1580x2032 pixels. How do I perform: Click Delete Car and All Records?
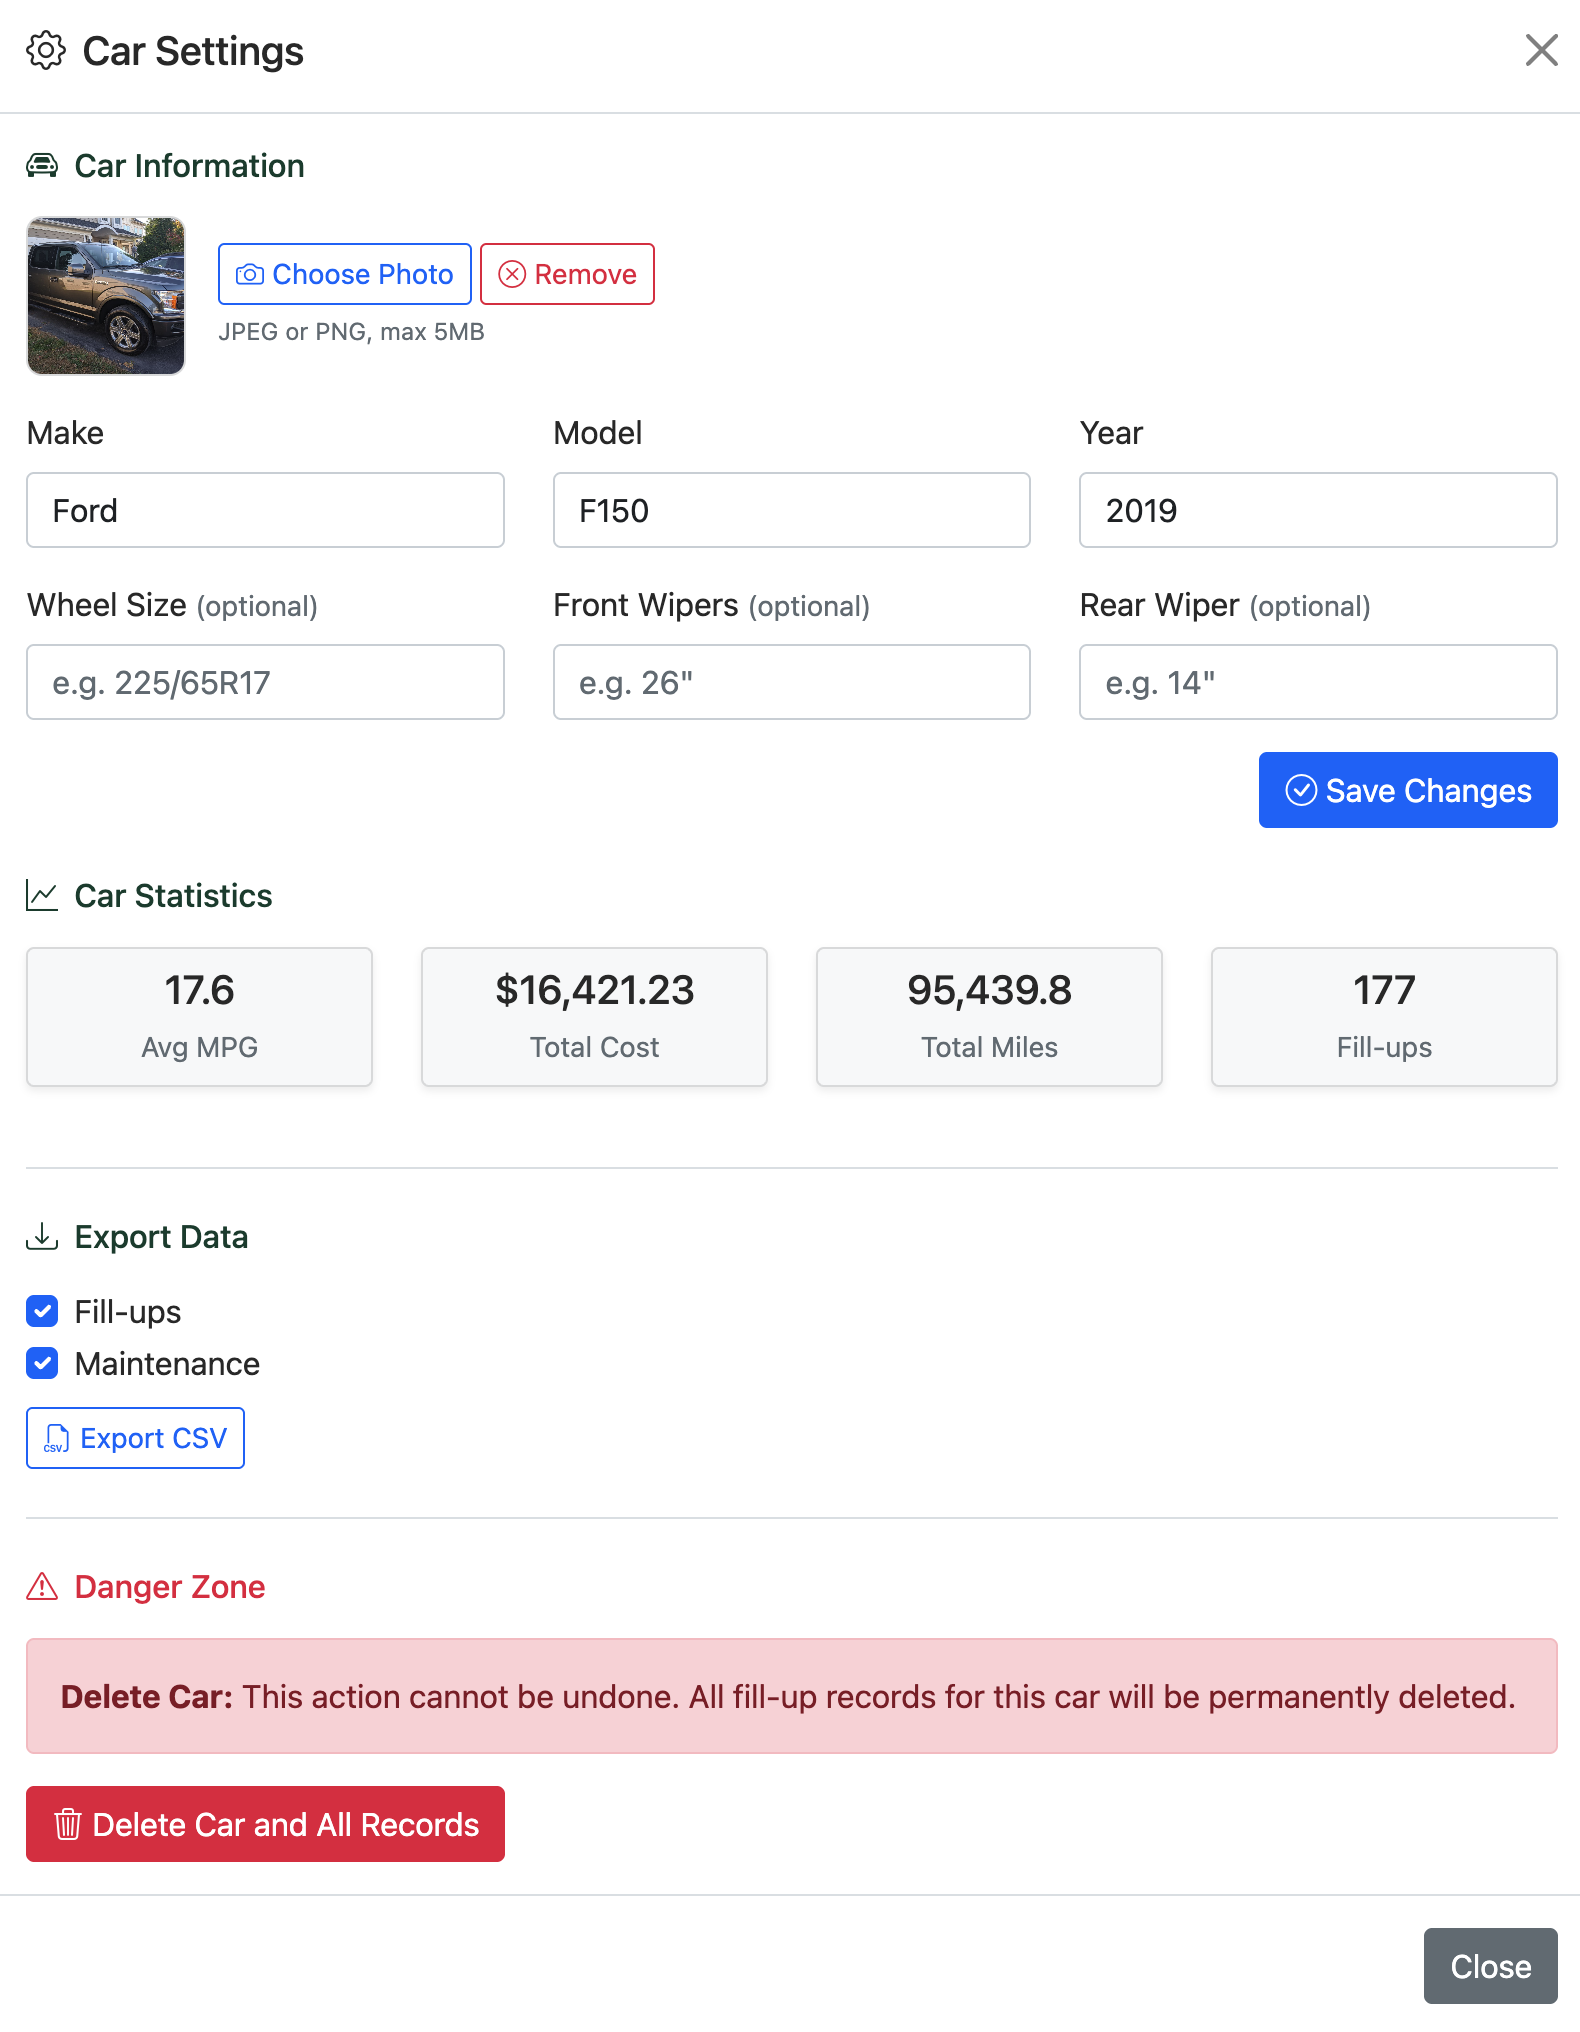(x=265, y=1824)
